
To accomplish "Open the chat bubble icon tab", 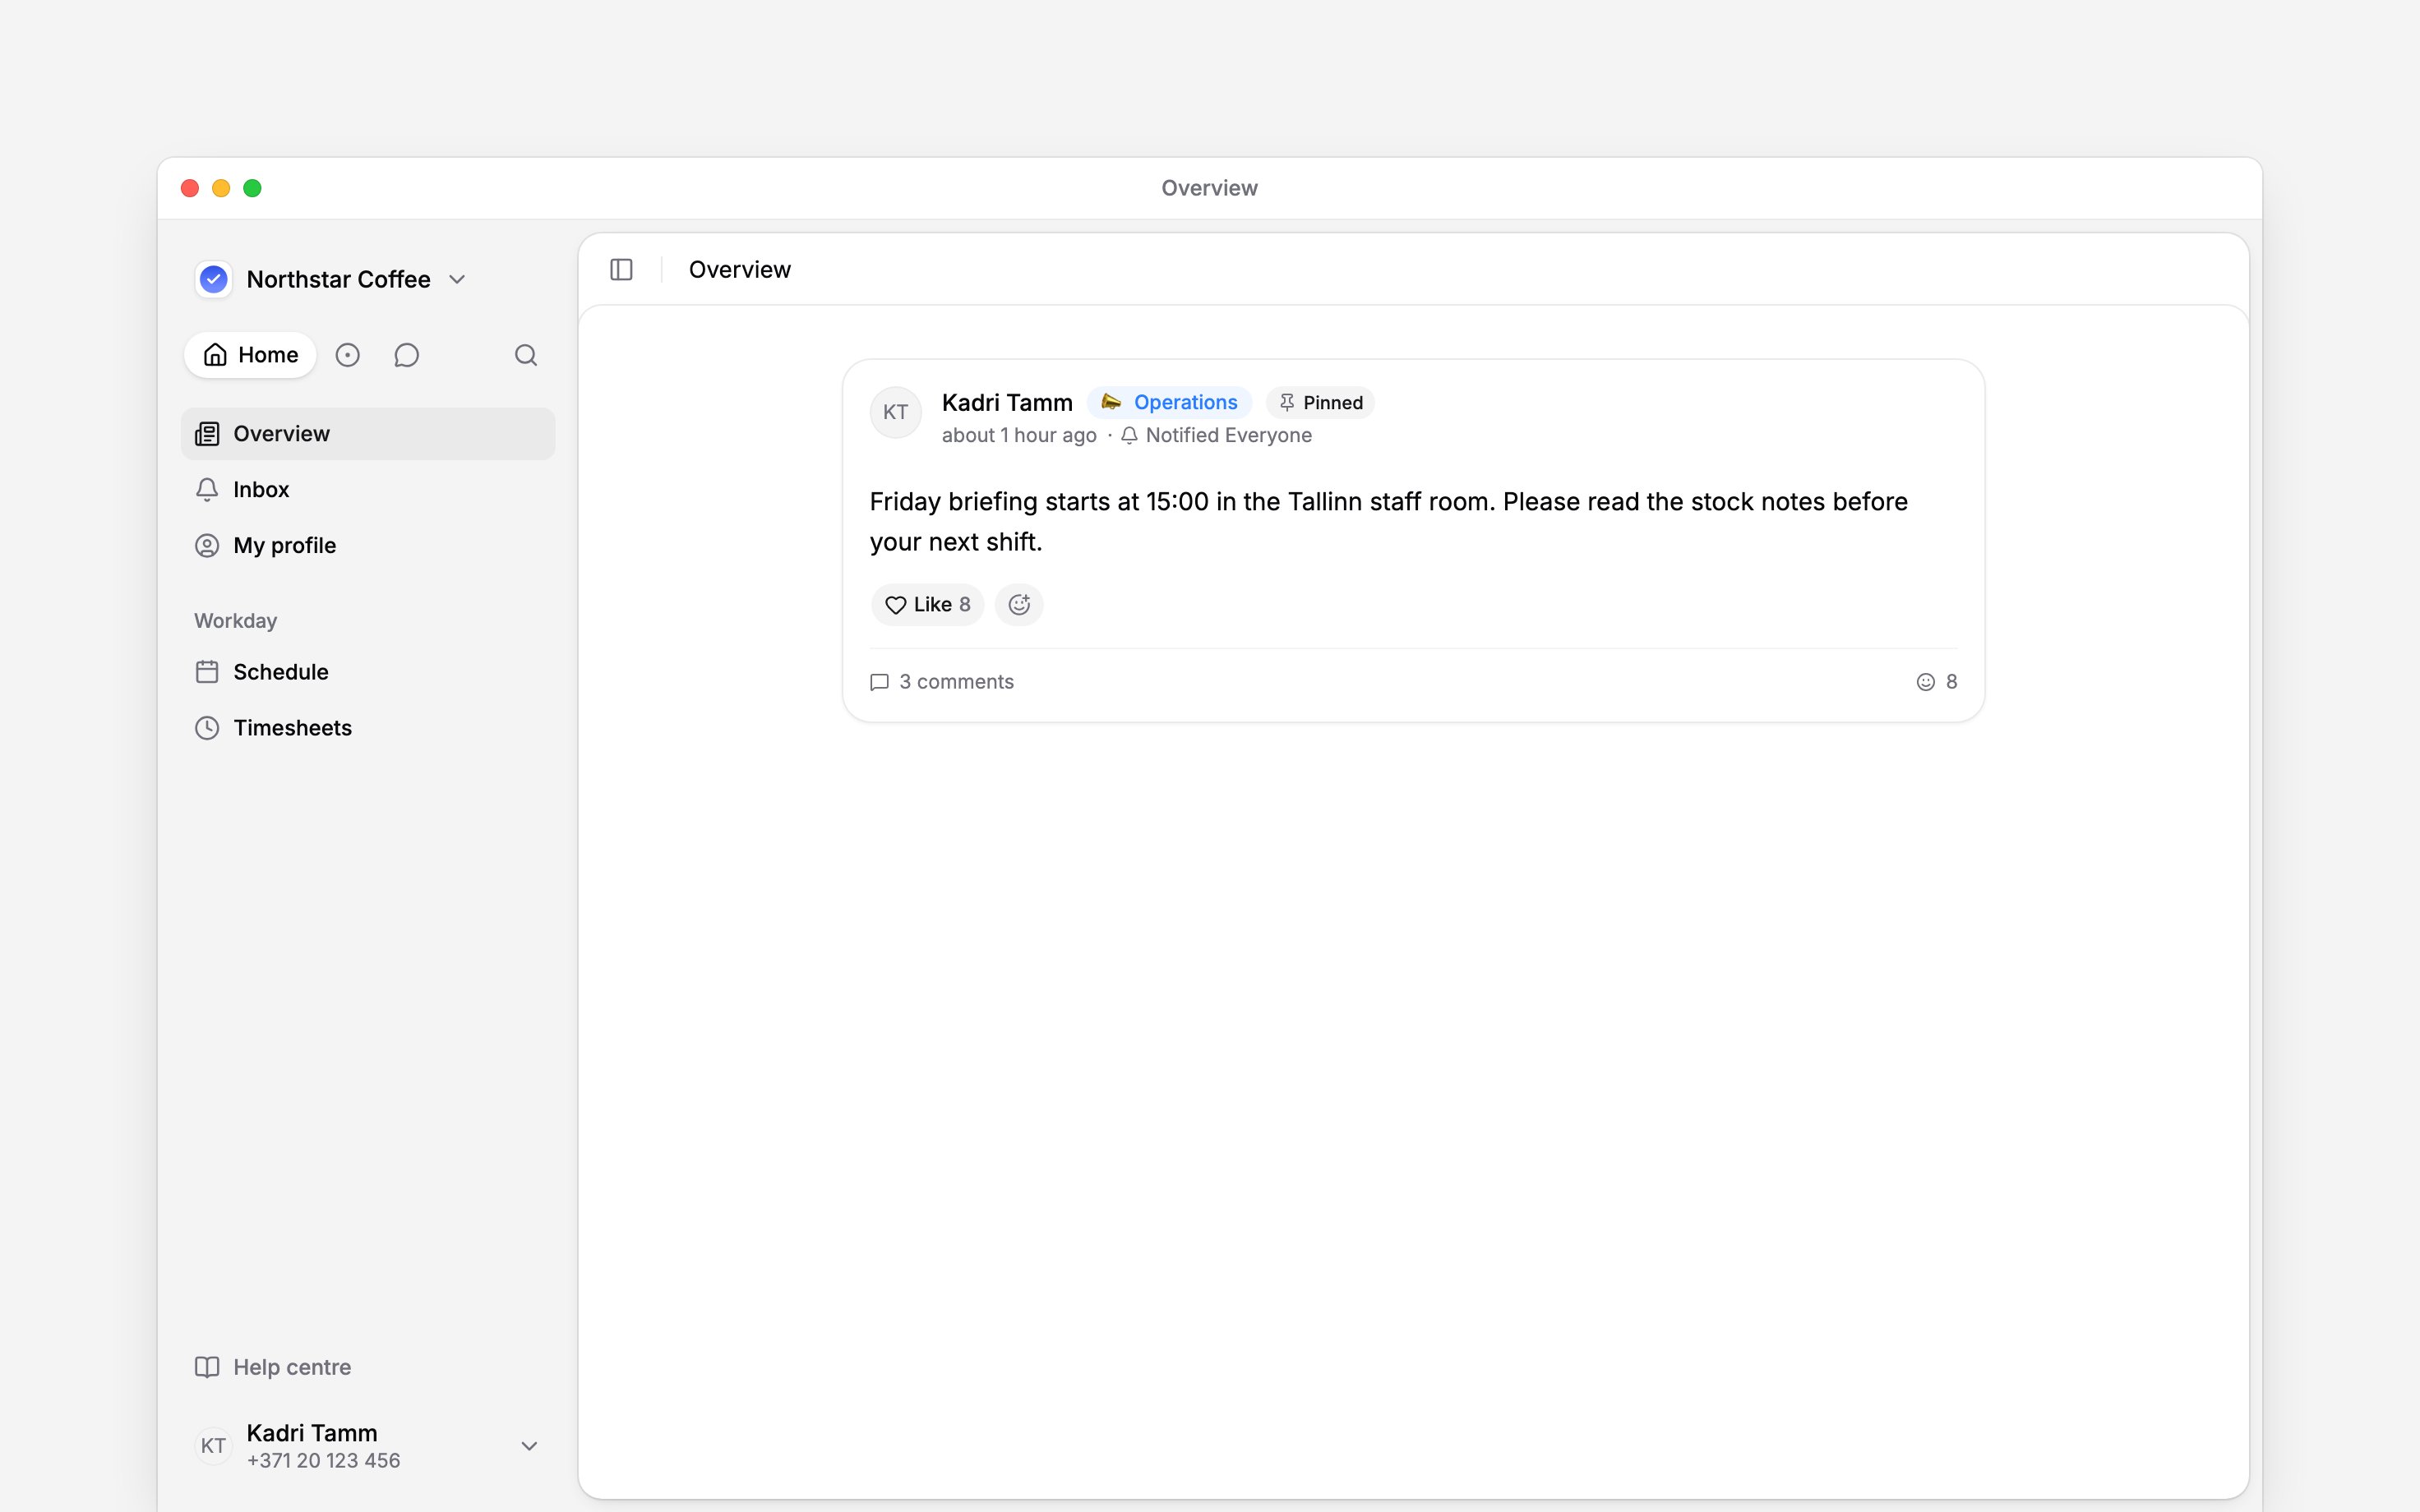I will point(406,355).
